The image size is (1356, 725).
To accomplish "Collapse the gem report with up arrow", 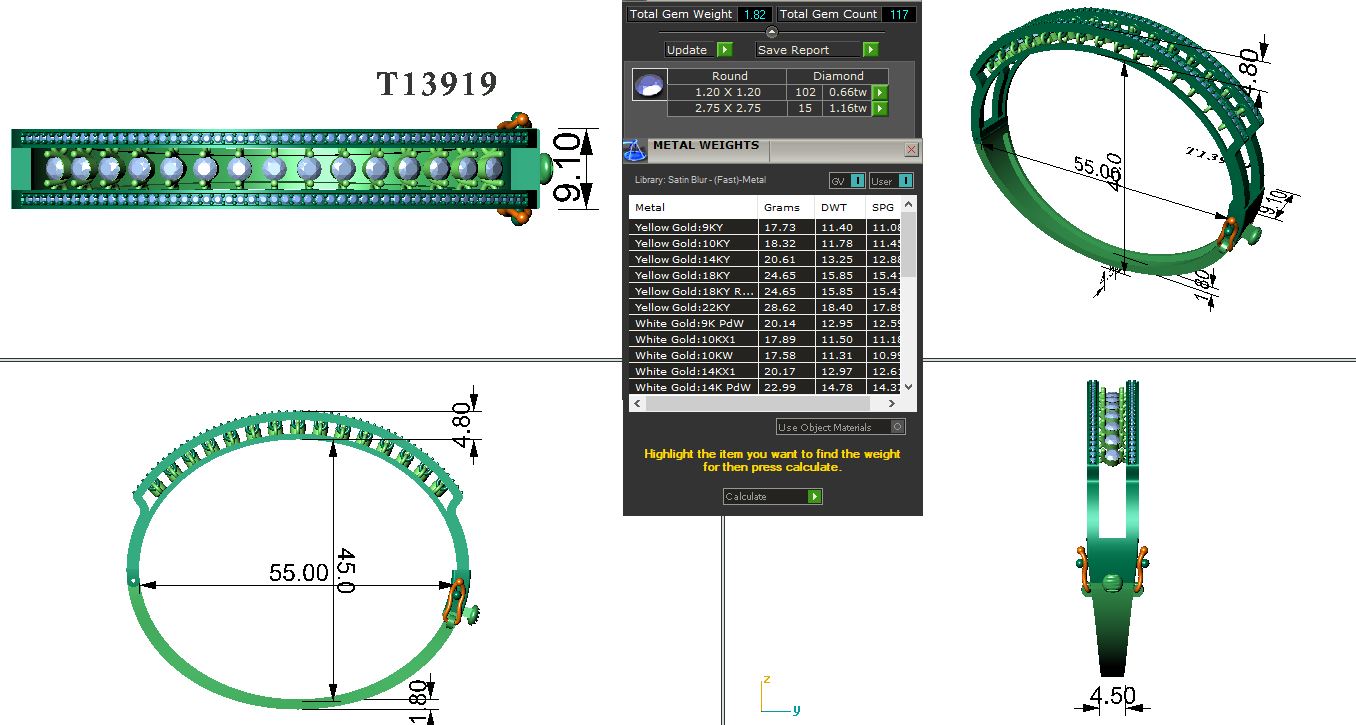I will 771,32.
